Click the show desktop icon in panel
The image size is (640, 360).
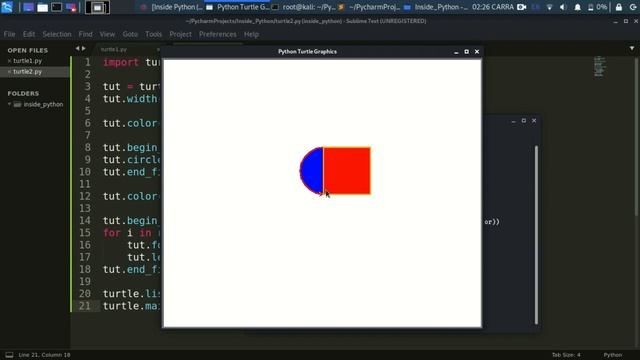28,7
